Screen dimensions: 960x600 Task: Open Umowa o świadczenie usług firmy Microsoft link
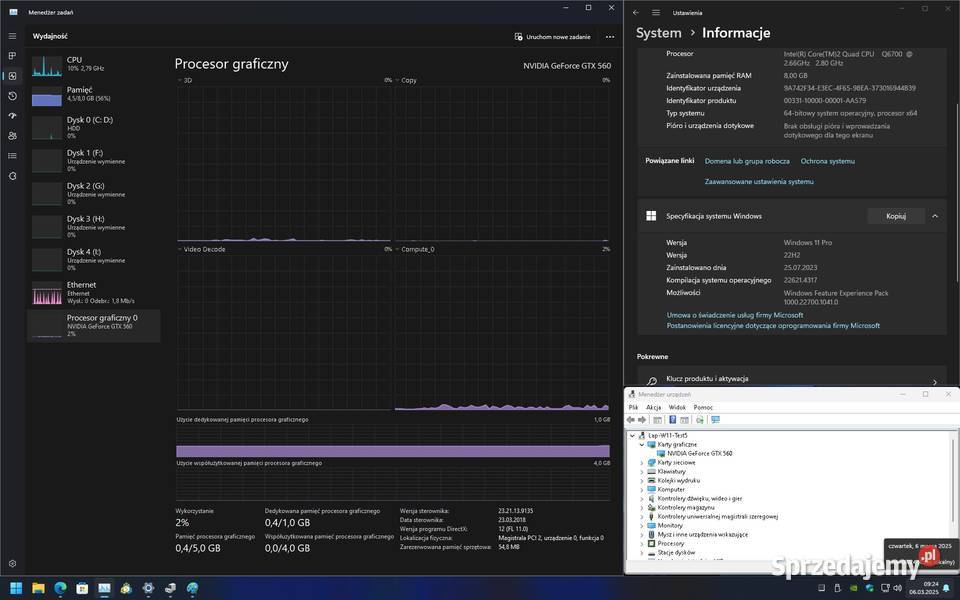pyautogui.click(x=735, y=315)
